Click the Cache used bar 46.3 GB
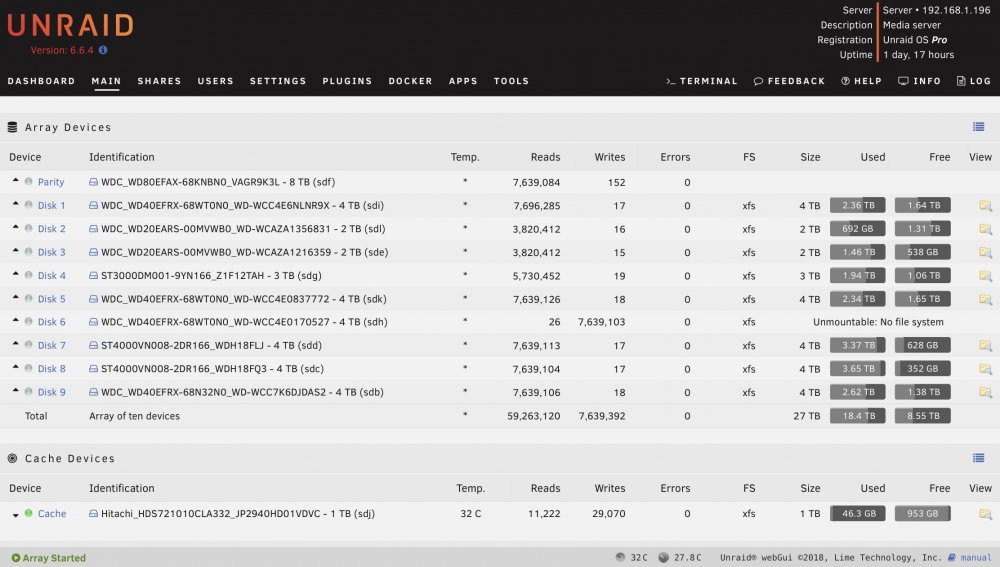The image size is (1000, 567). pyautogui.click(x=857, y=513)
